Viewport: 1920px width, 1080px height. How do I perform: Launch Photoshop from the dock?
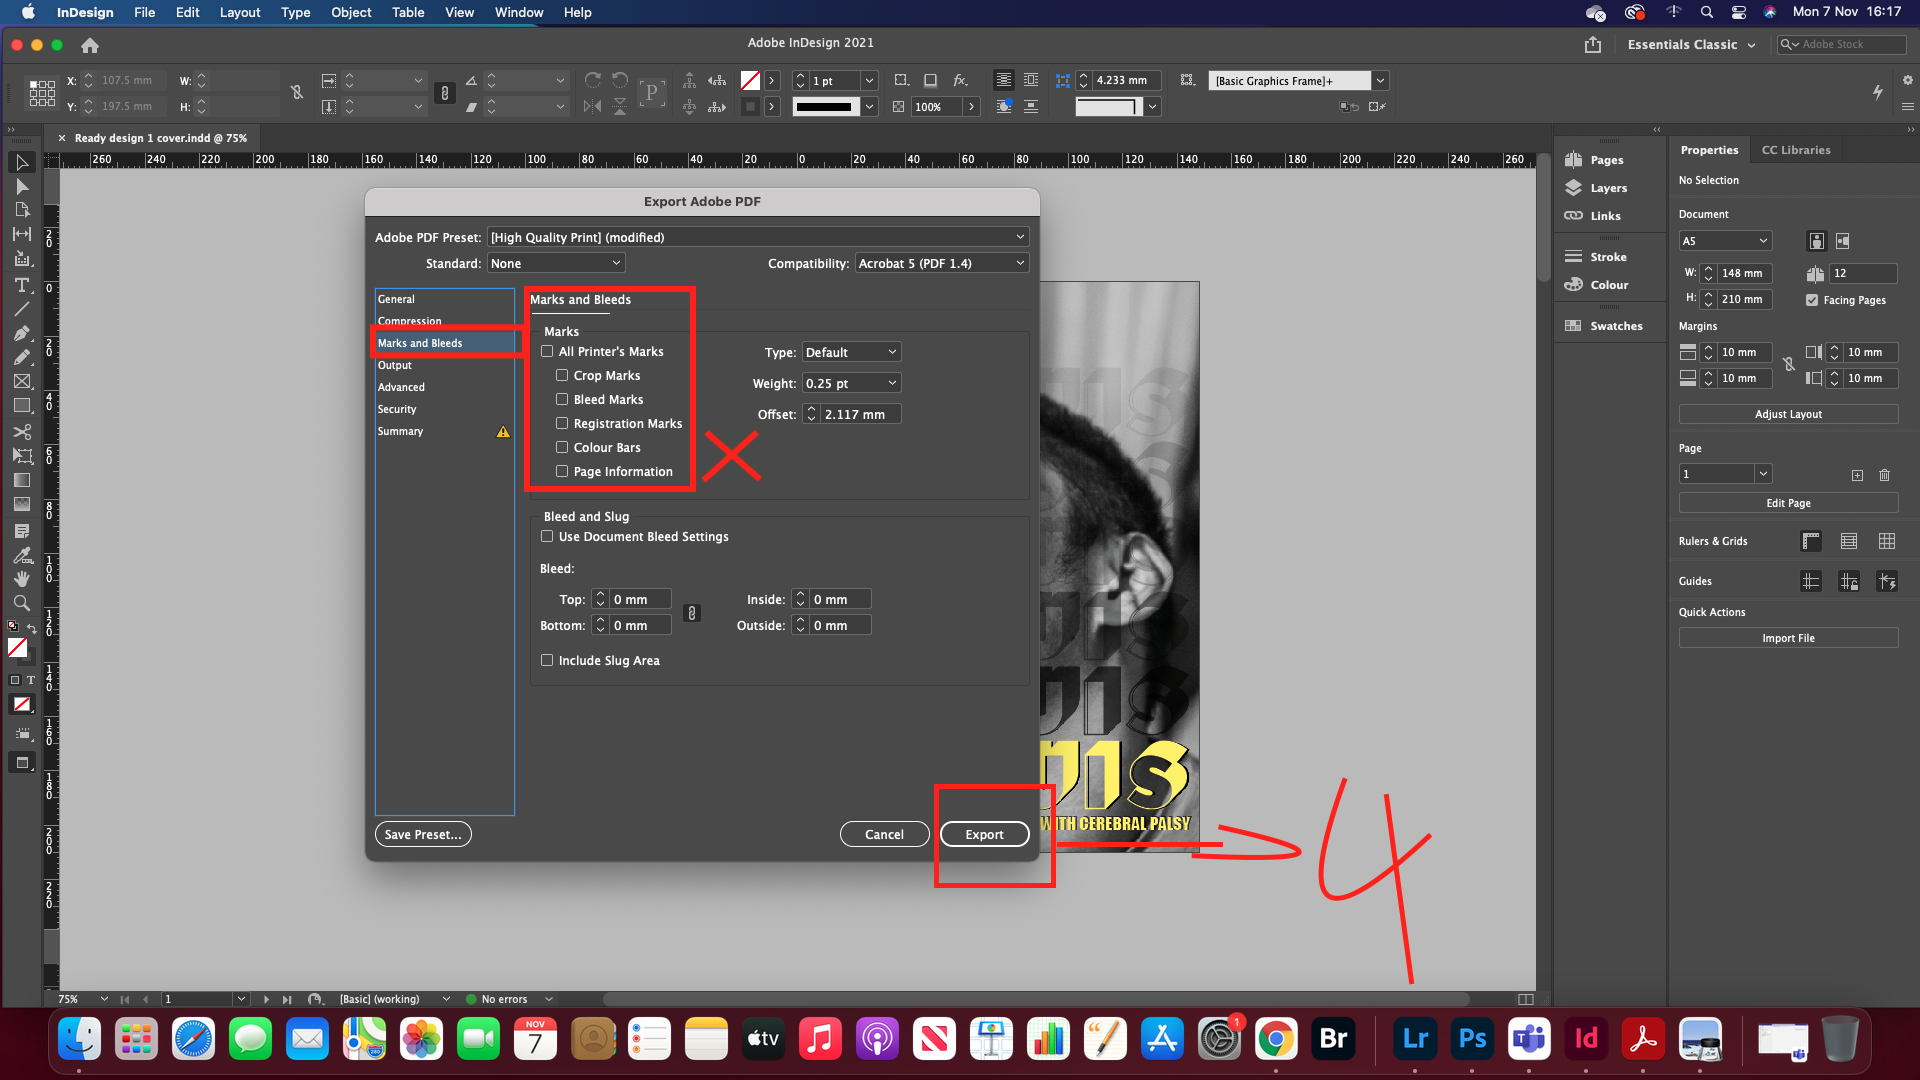(x=1472, y=1039)
